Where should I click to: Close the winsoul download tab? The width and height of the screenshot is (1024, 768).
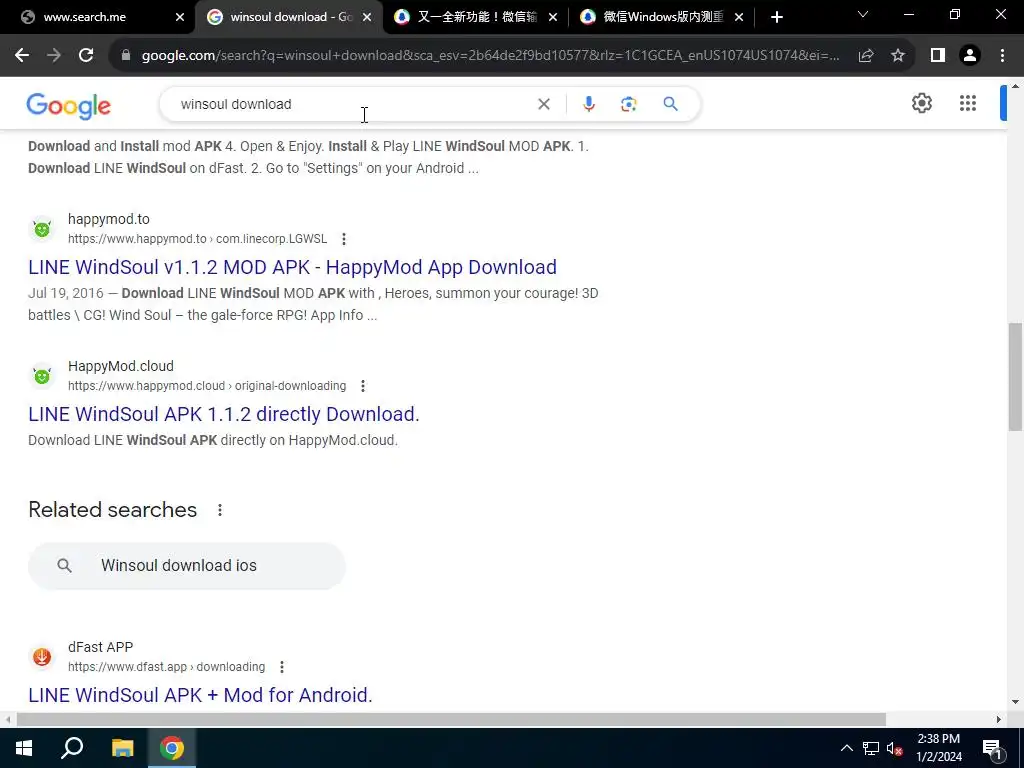pos(367,18)
